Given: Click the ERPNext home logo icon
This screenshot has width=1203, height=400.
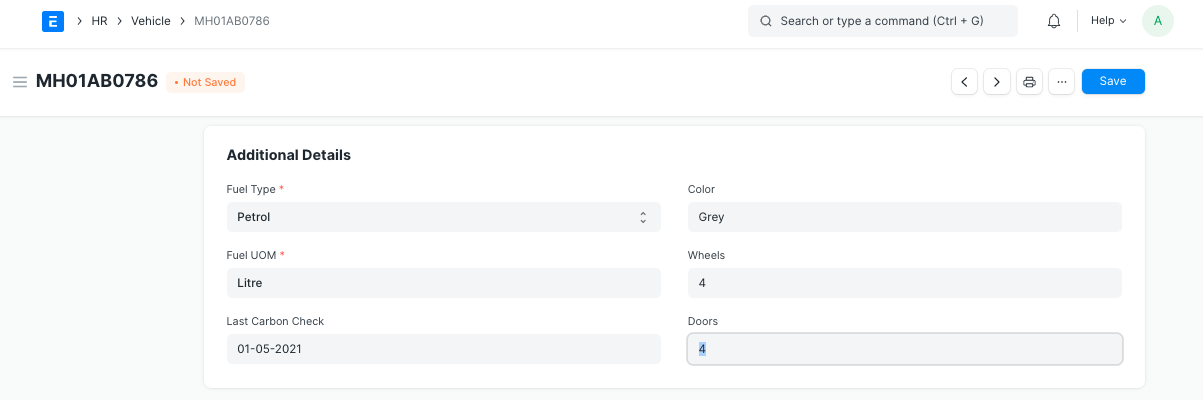Looking at the screenshot, I should [53, 21].
